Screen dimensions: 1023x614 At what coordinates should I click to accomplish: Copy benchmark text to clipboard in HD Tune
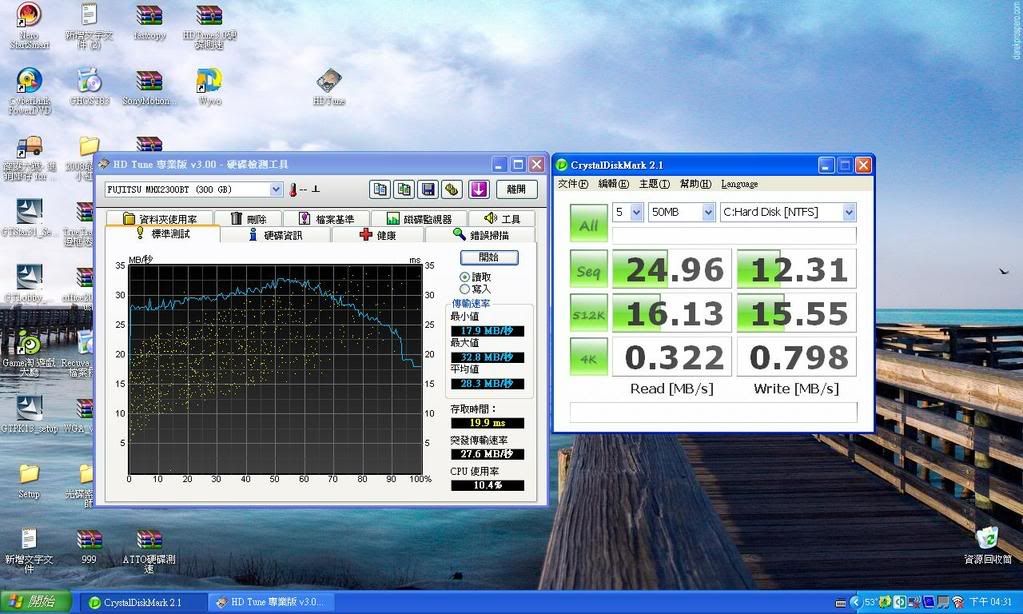click(x=380, y=189)
